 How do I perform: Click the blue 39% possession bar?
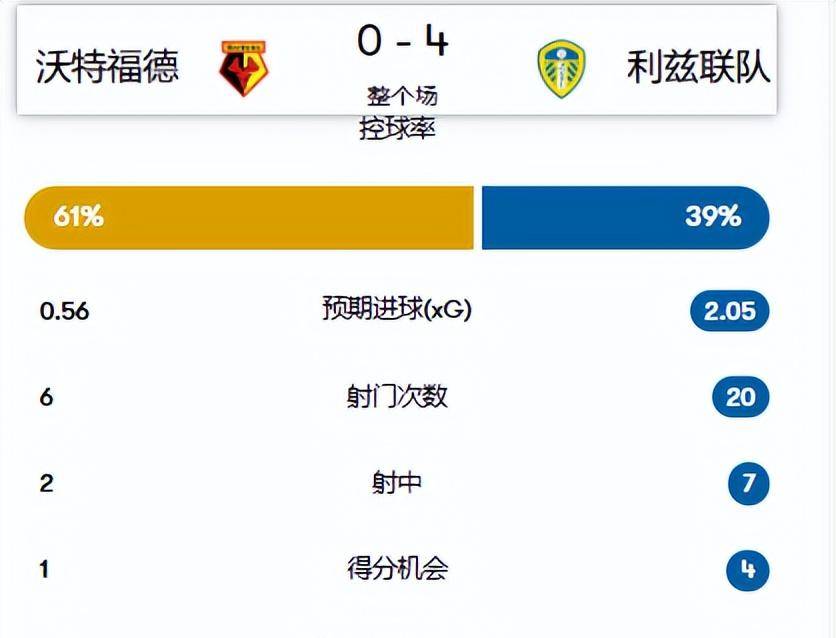(625, 217)
